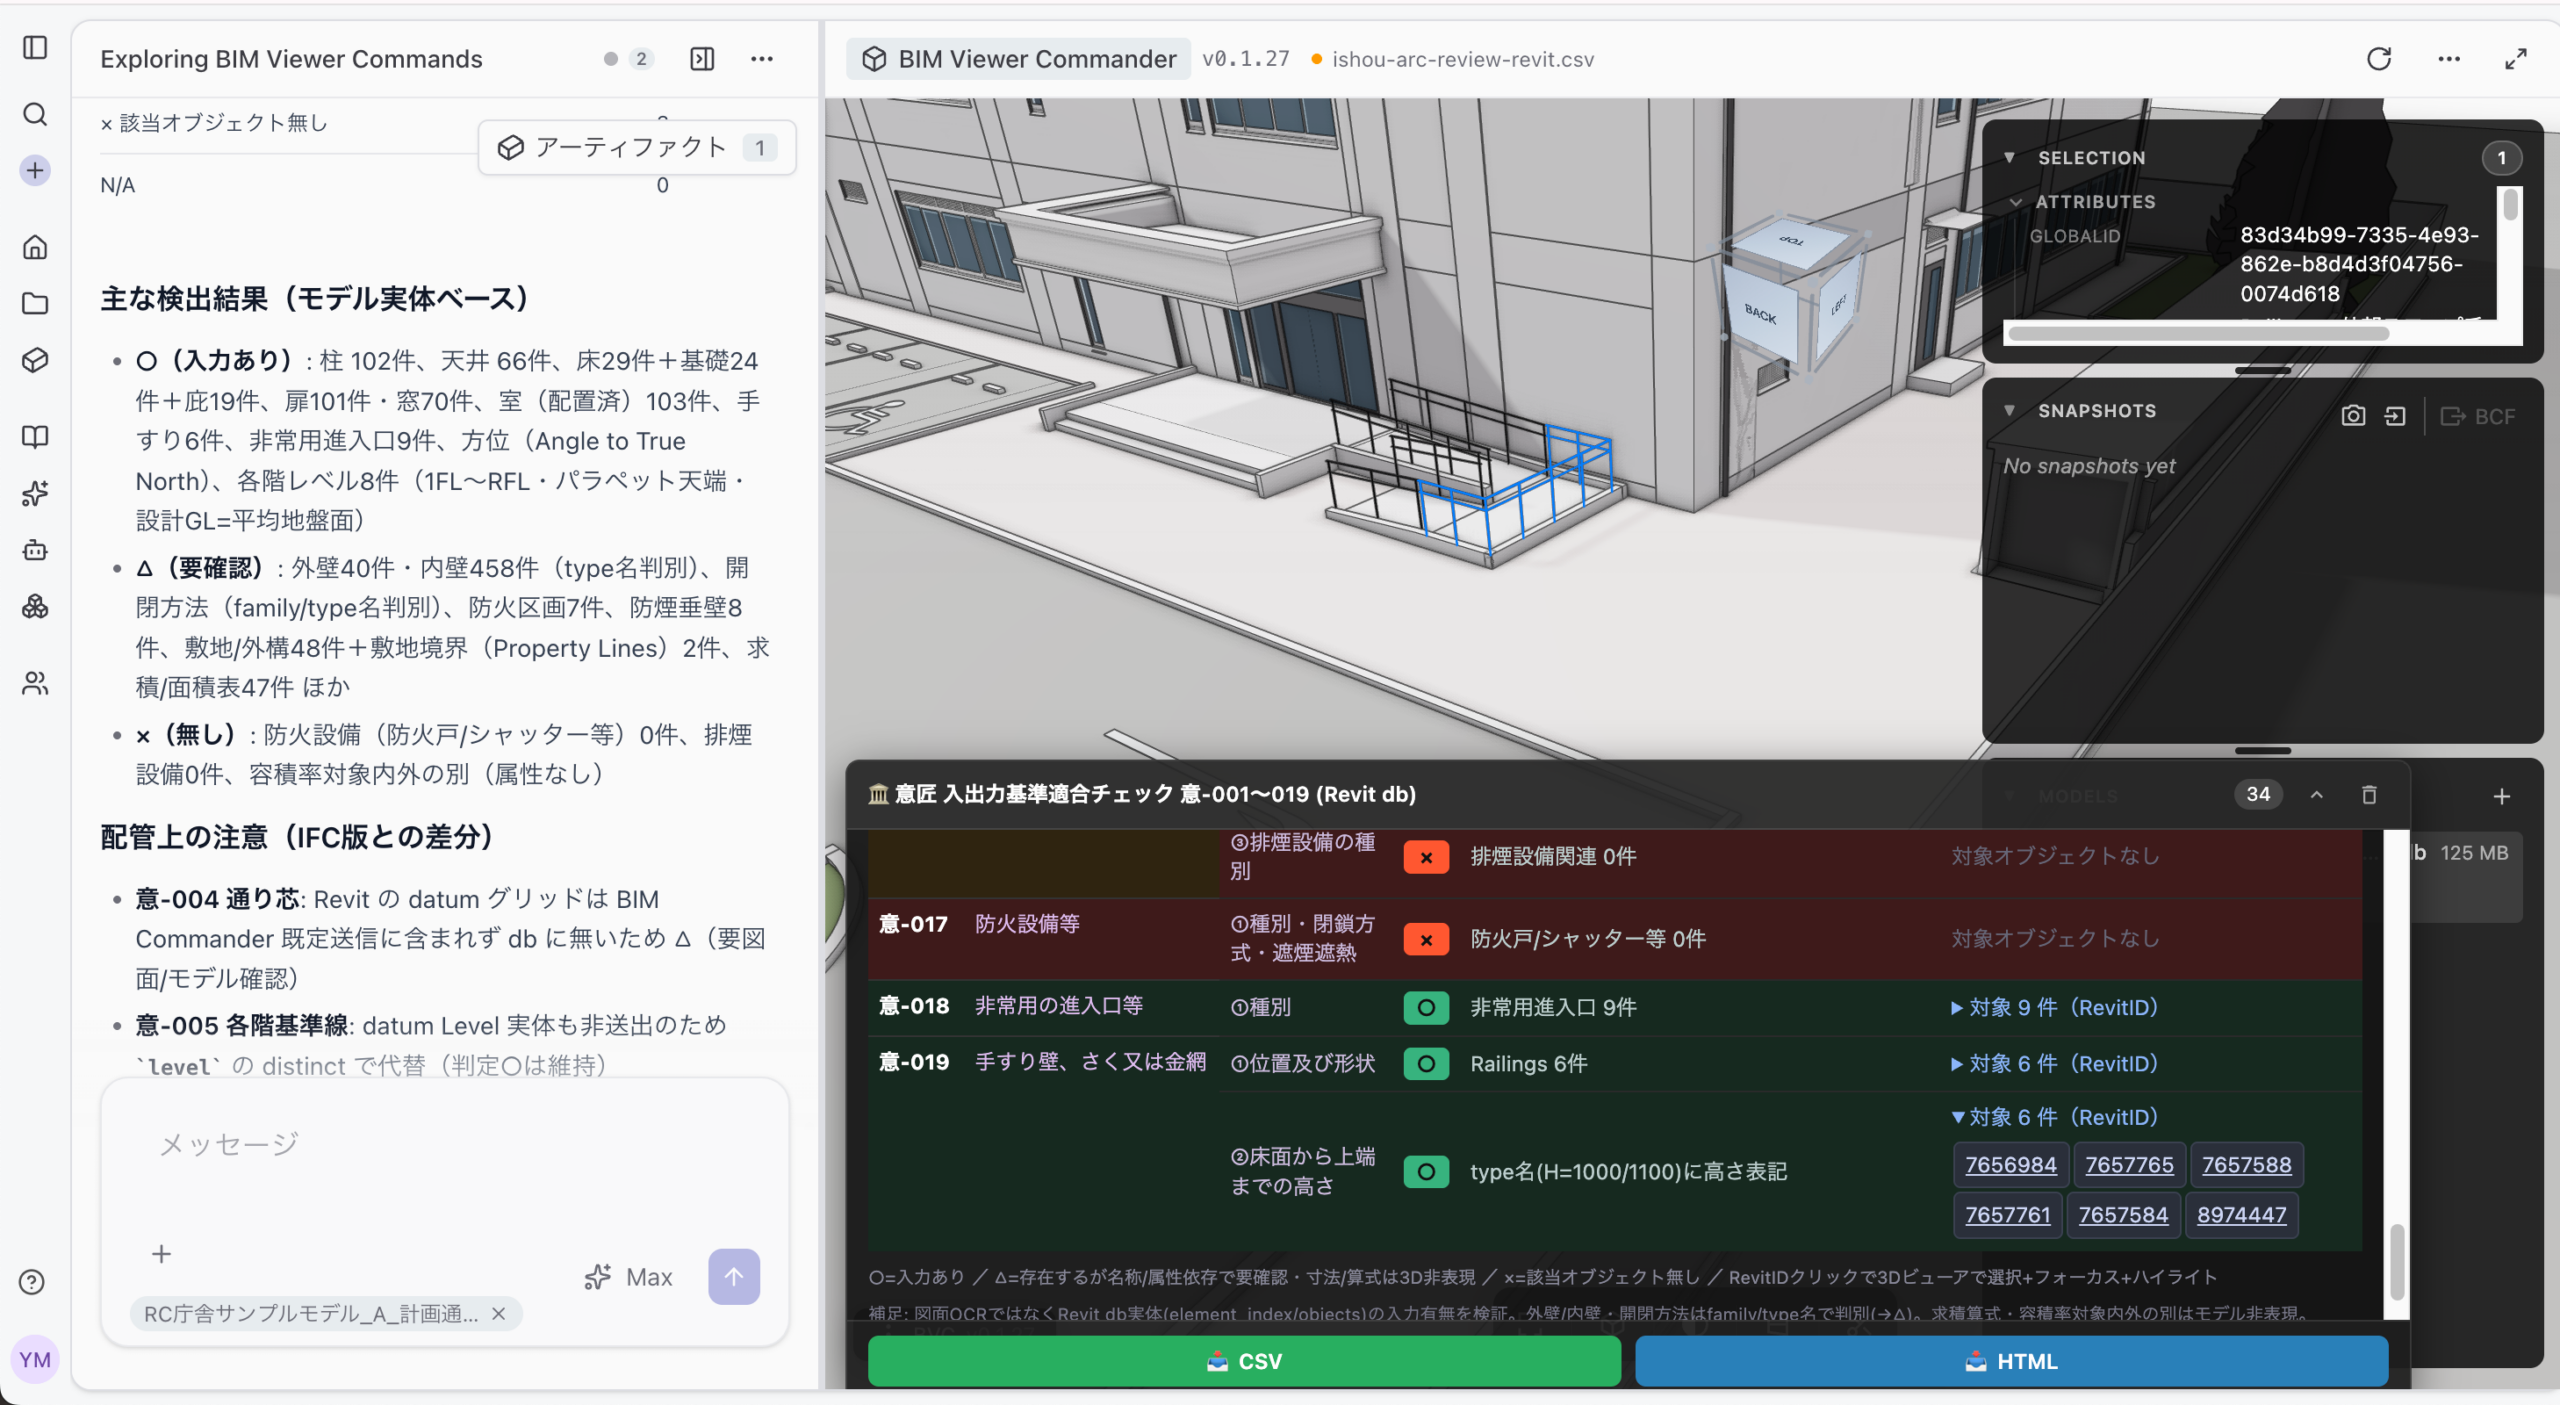This screenshot has width=2560, height=1405.
Task: Export results with the HTML button
Action: (2011, 1361)
